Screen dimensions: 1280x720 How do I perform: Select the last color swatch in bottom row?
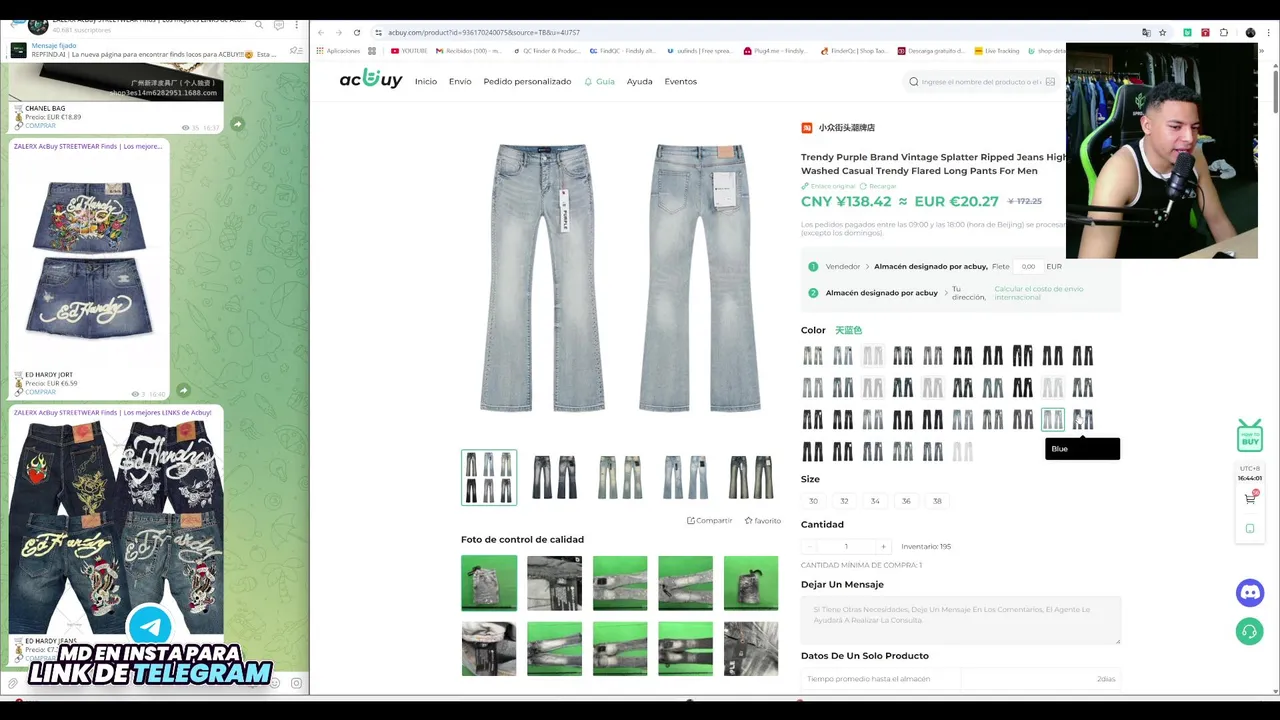(962, 452)
